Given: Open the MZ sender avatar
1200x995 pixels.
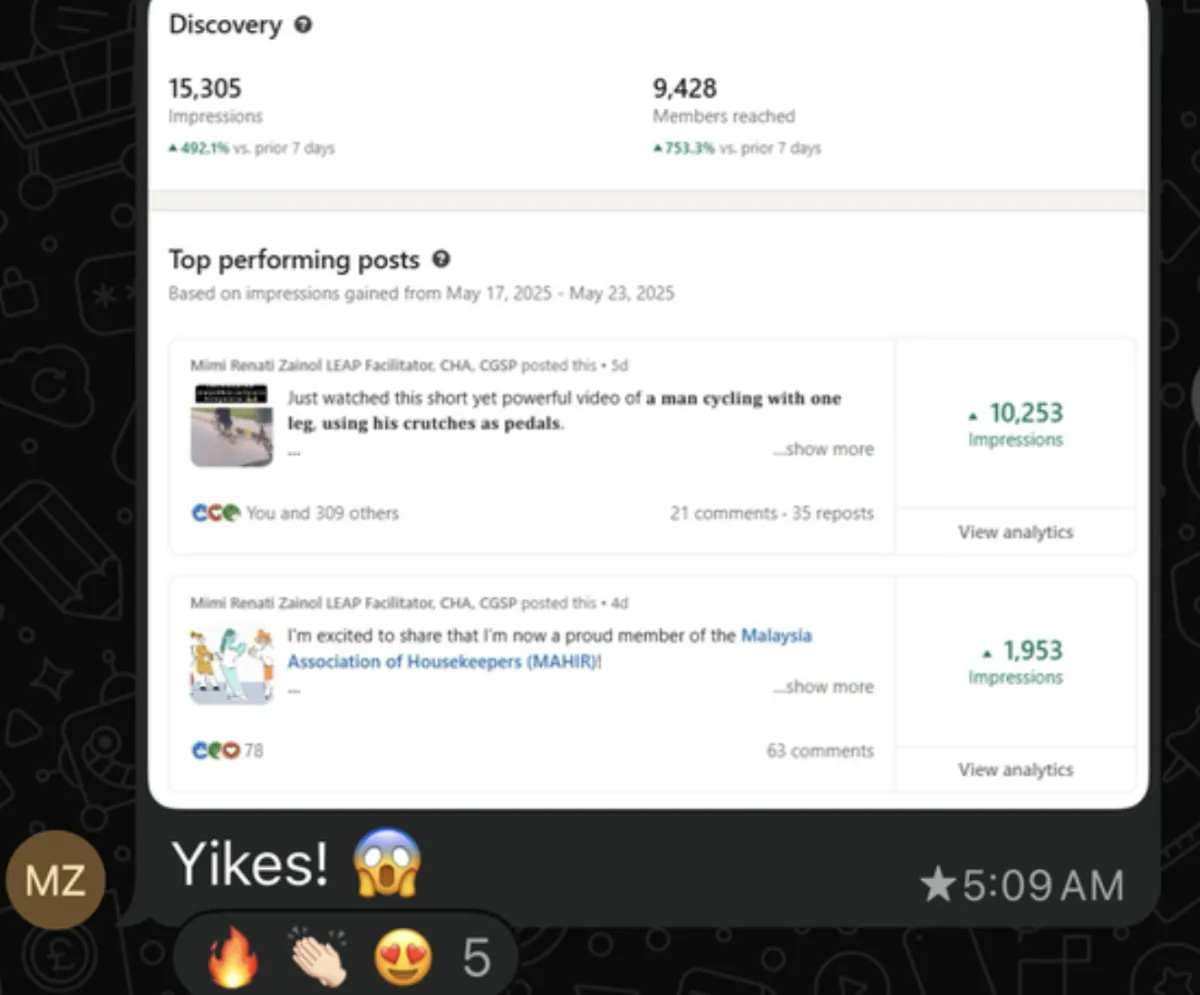Looking at the screenshot, I should coord(55,880).
